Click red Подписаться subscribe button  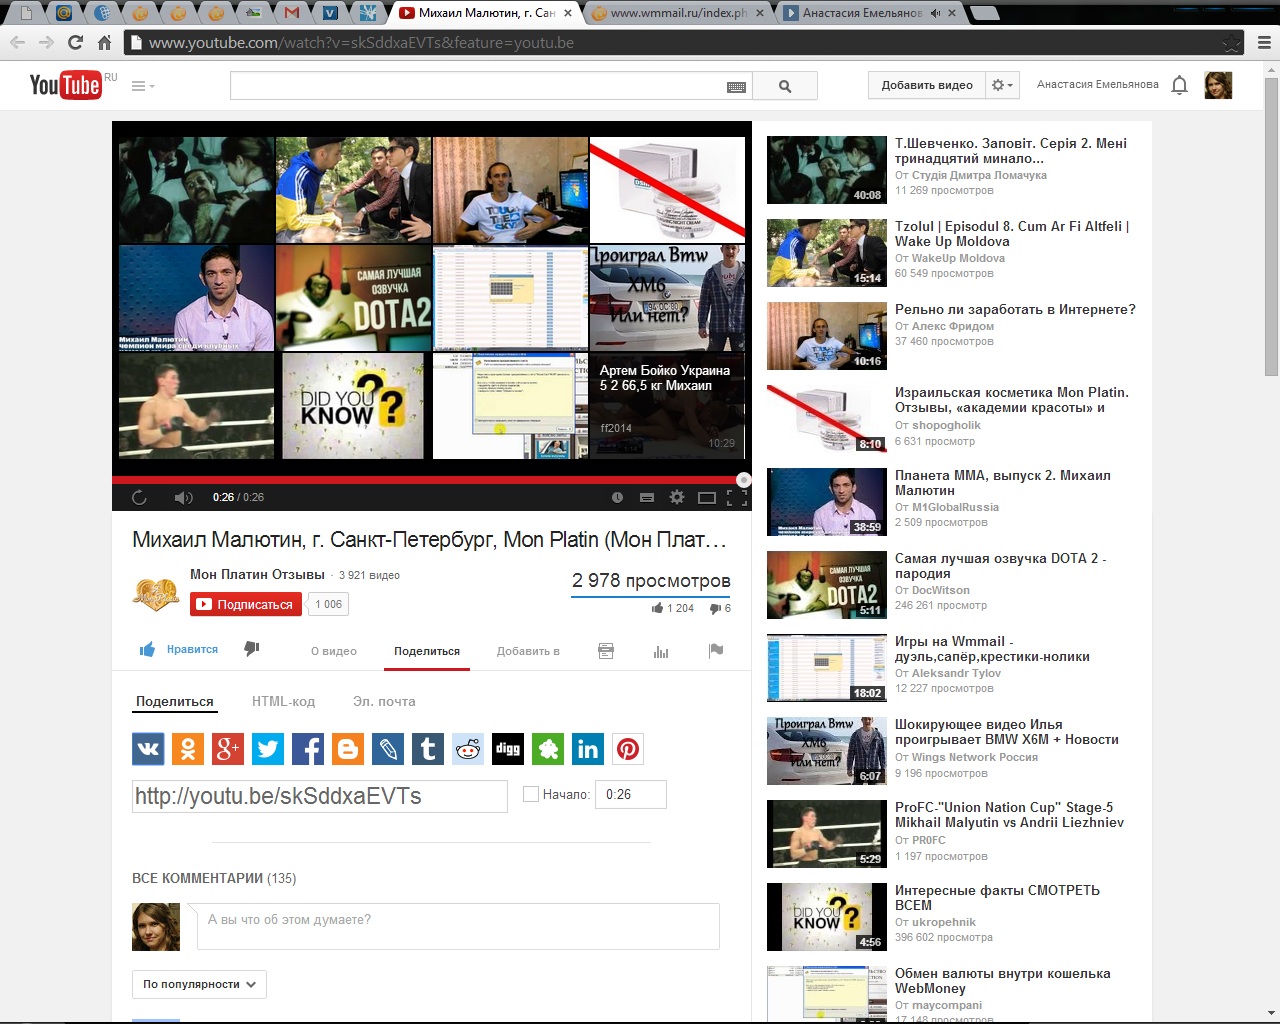pos(246,604)
